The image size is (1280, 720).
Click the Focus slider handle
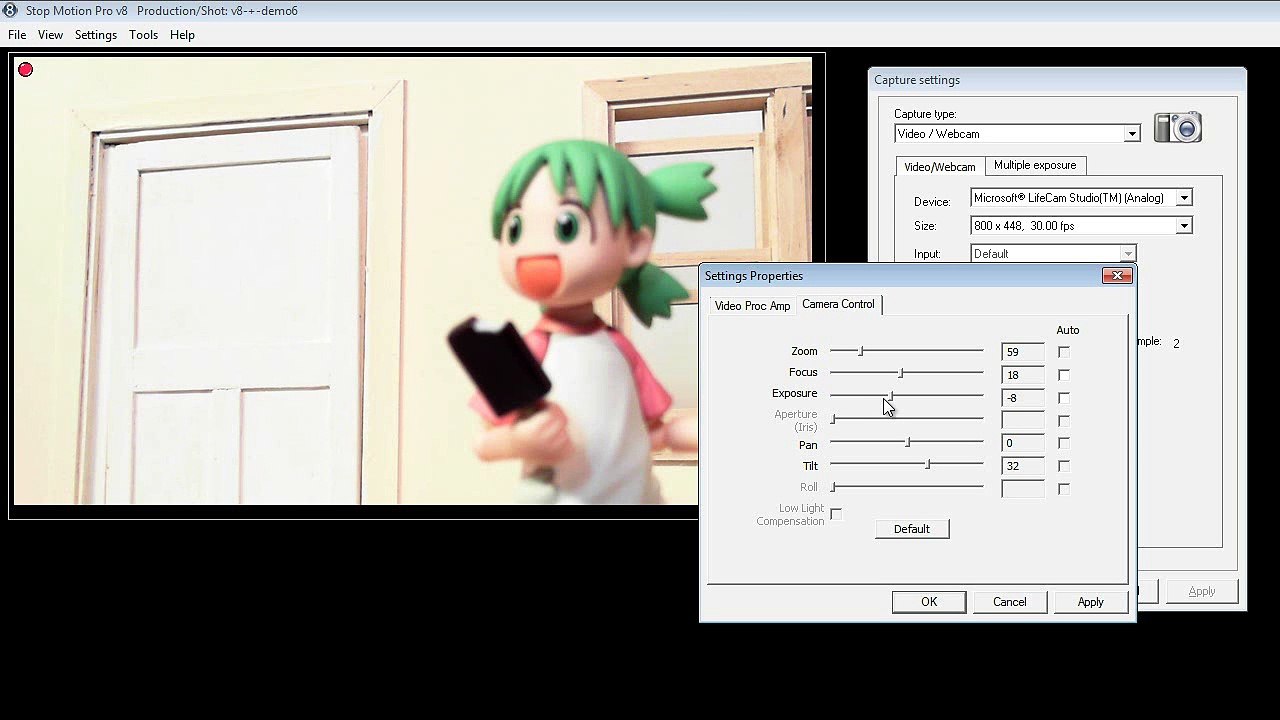pyautogui.click(x=901, y=372)
